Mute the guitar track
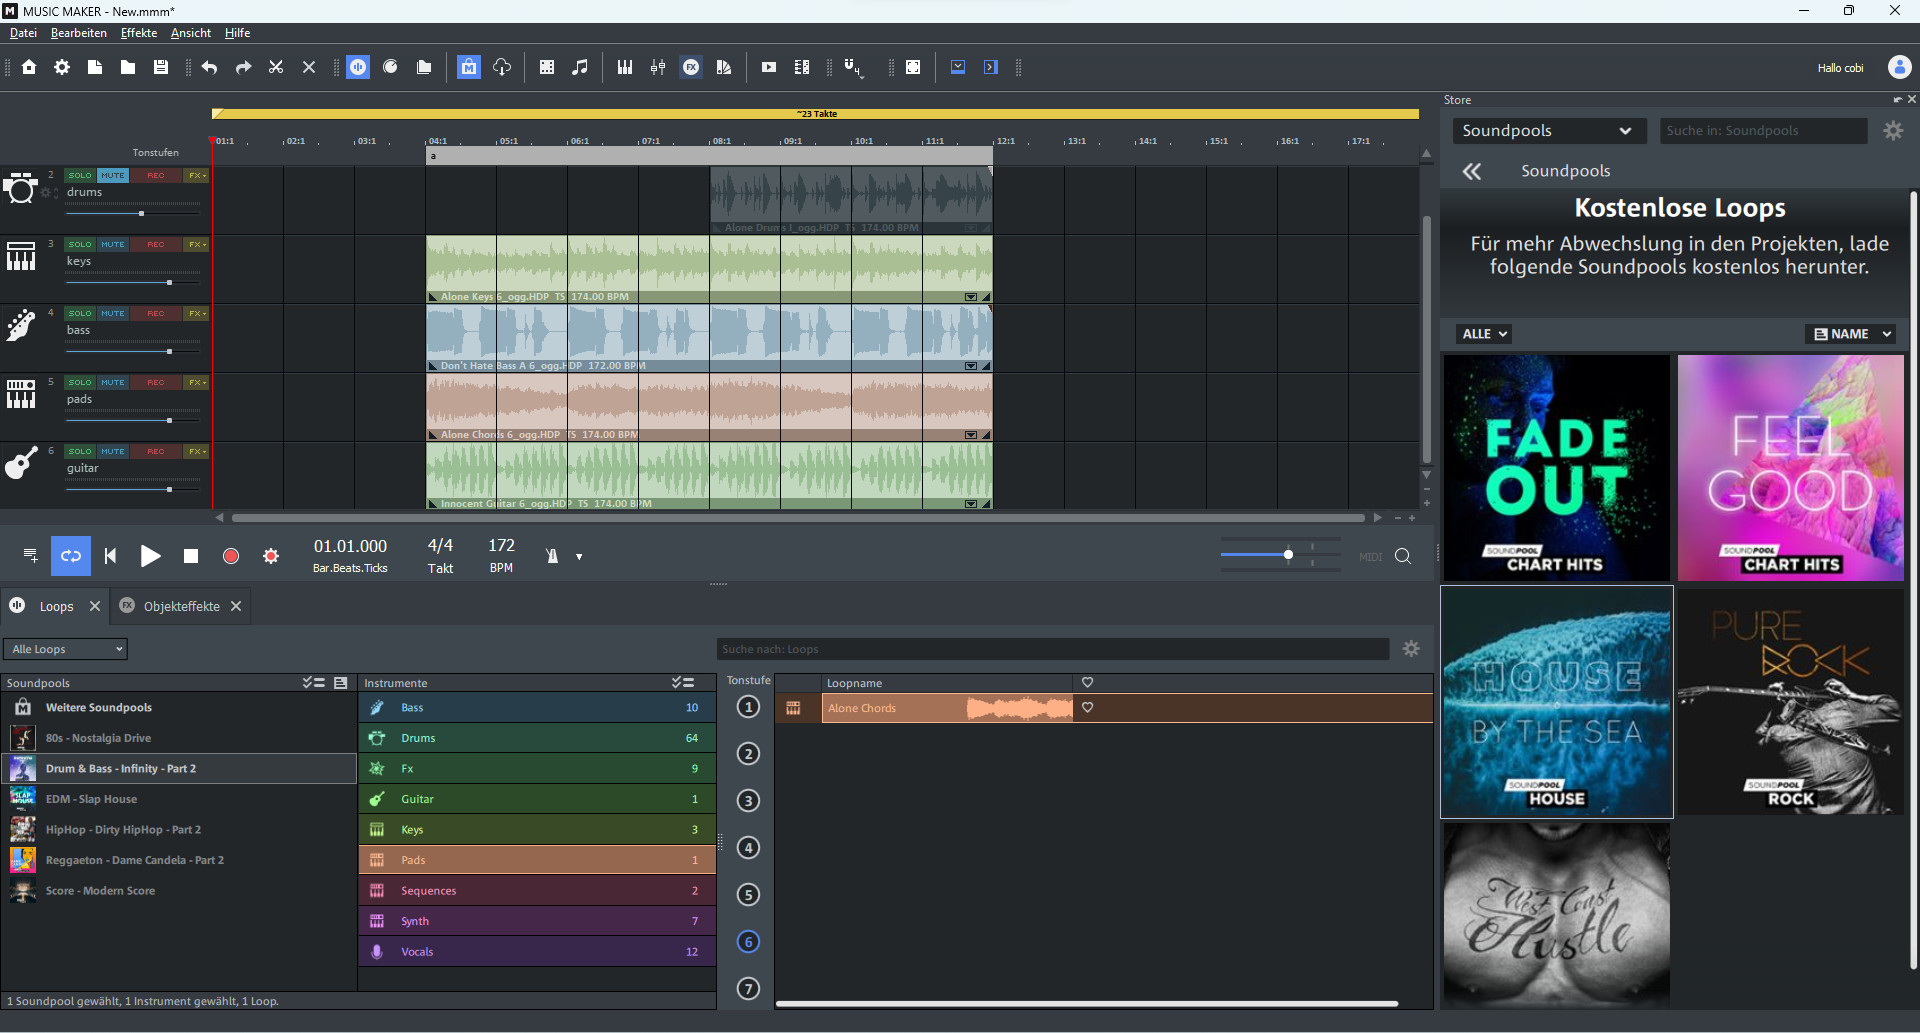This screenshot has height=1033, width=1920. pyautogui.click(x=113, y=451)
